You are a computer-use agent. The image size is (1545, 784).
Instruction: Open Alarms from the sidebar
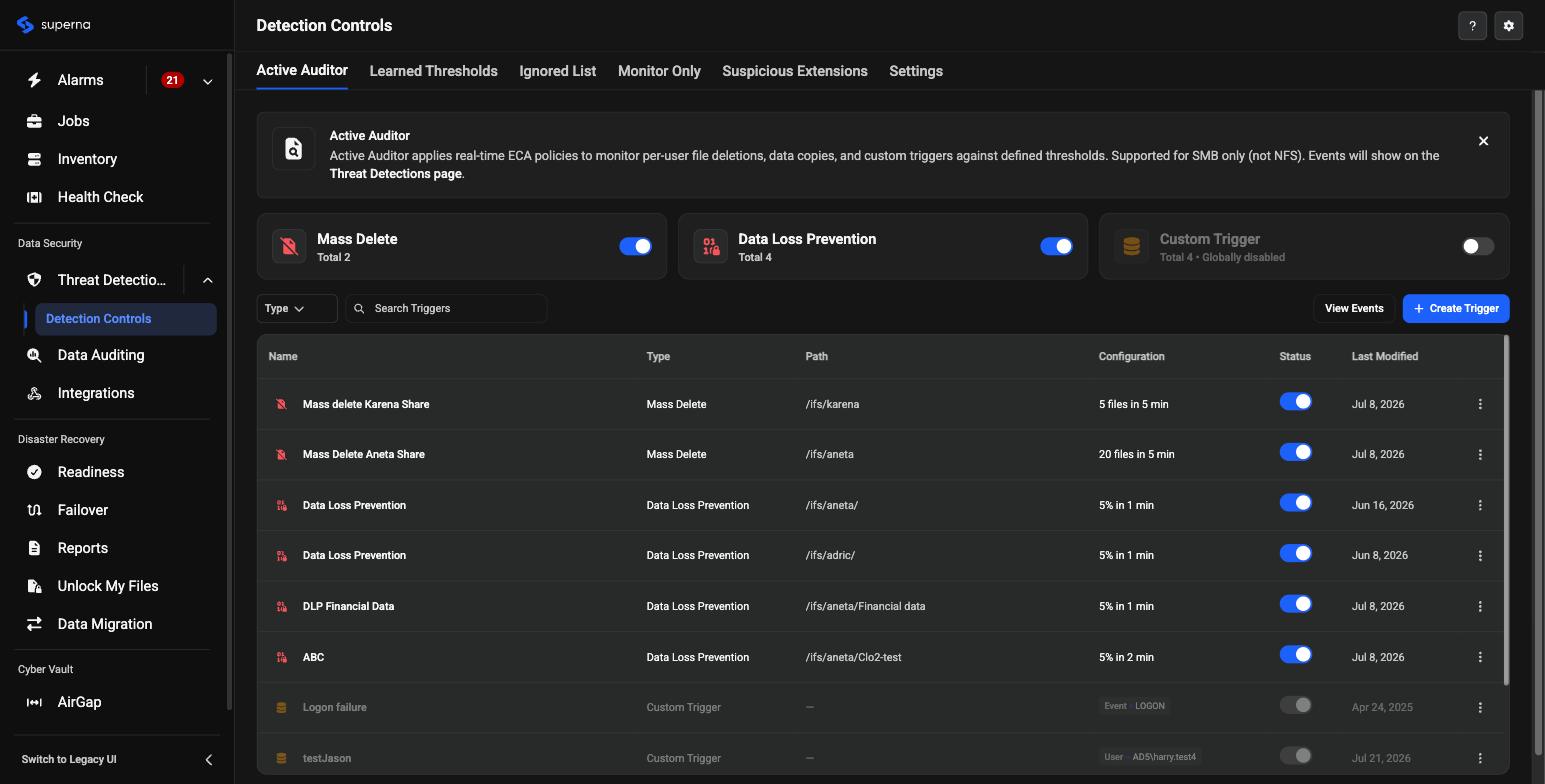80,80
